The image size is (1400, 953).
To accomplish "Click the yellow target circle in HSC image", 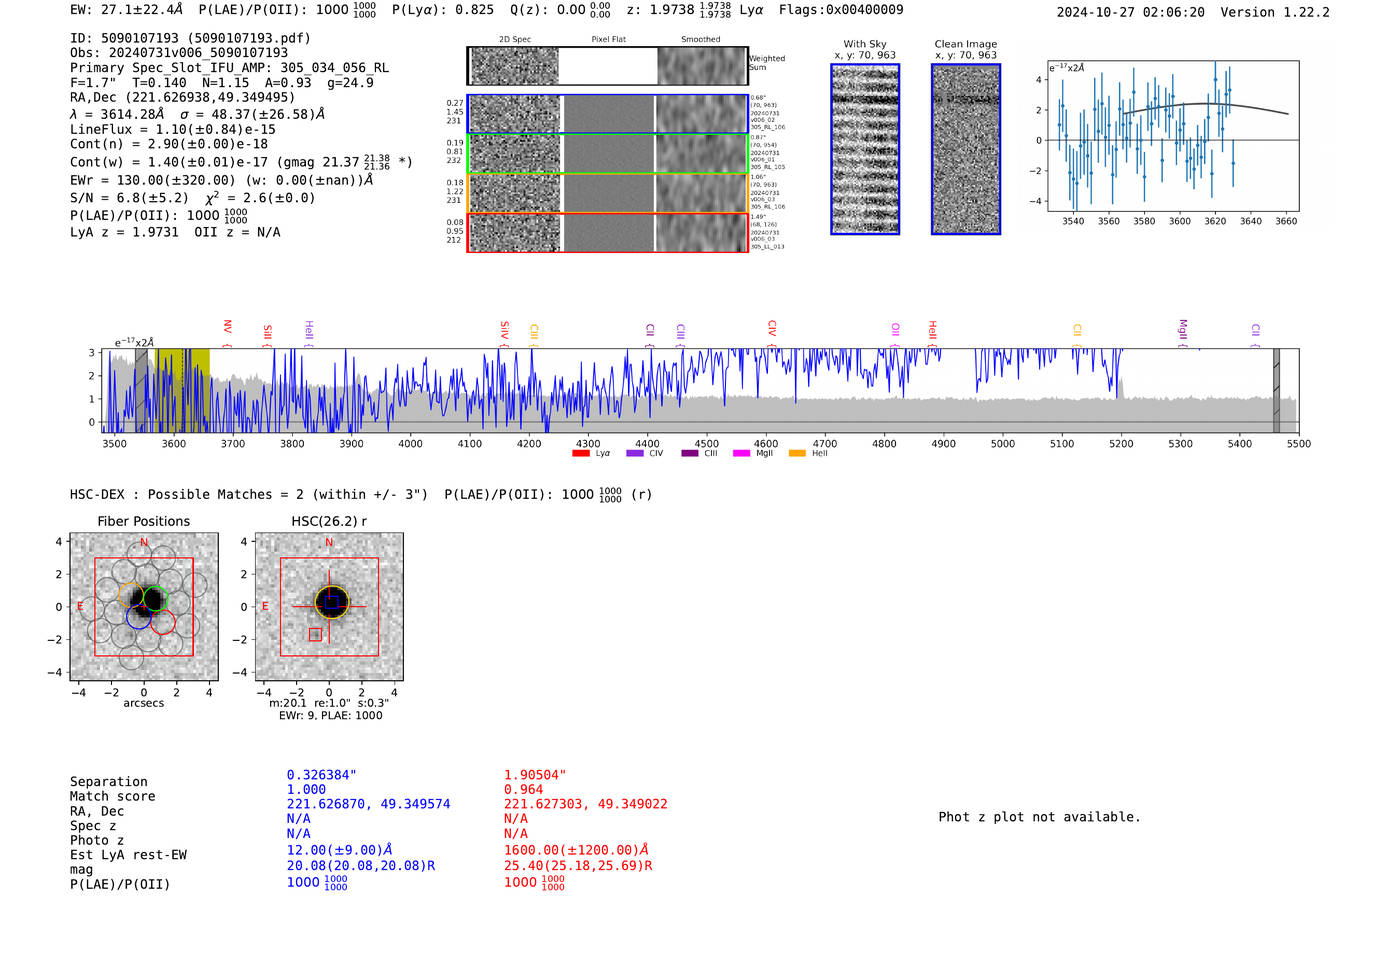I will (x=331, y=602).
